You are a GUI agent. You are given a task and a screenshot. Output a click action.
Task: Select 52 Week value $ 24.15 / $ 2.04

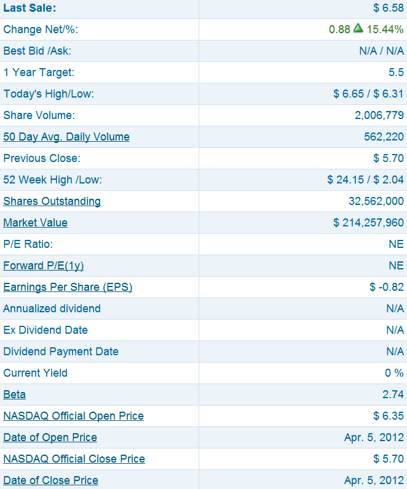point(365,180)
